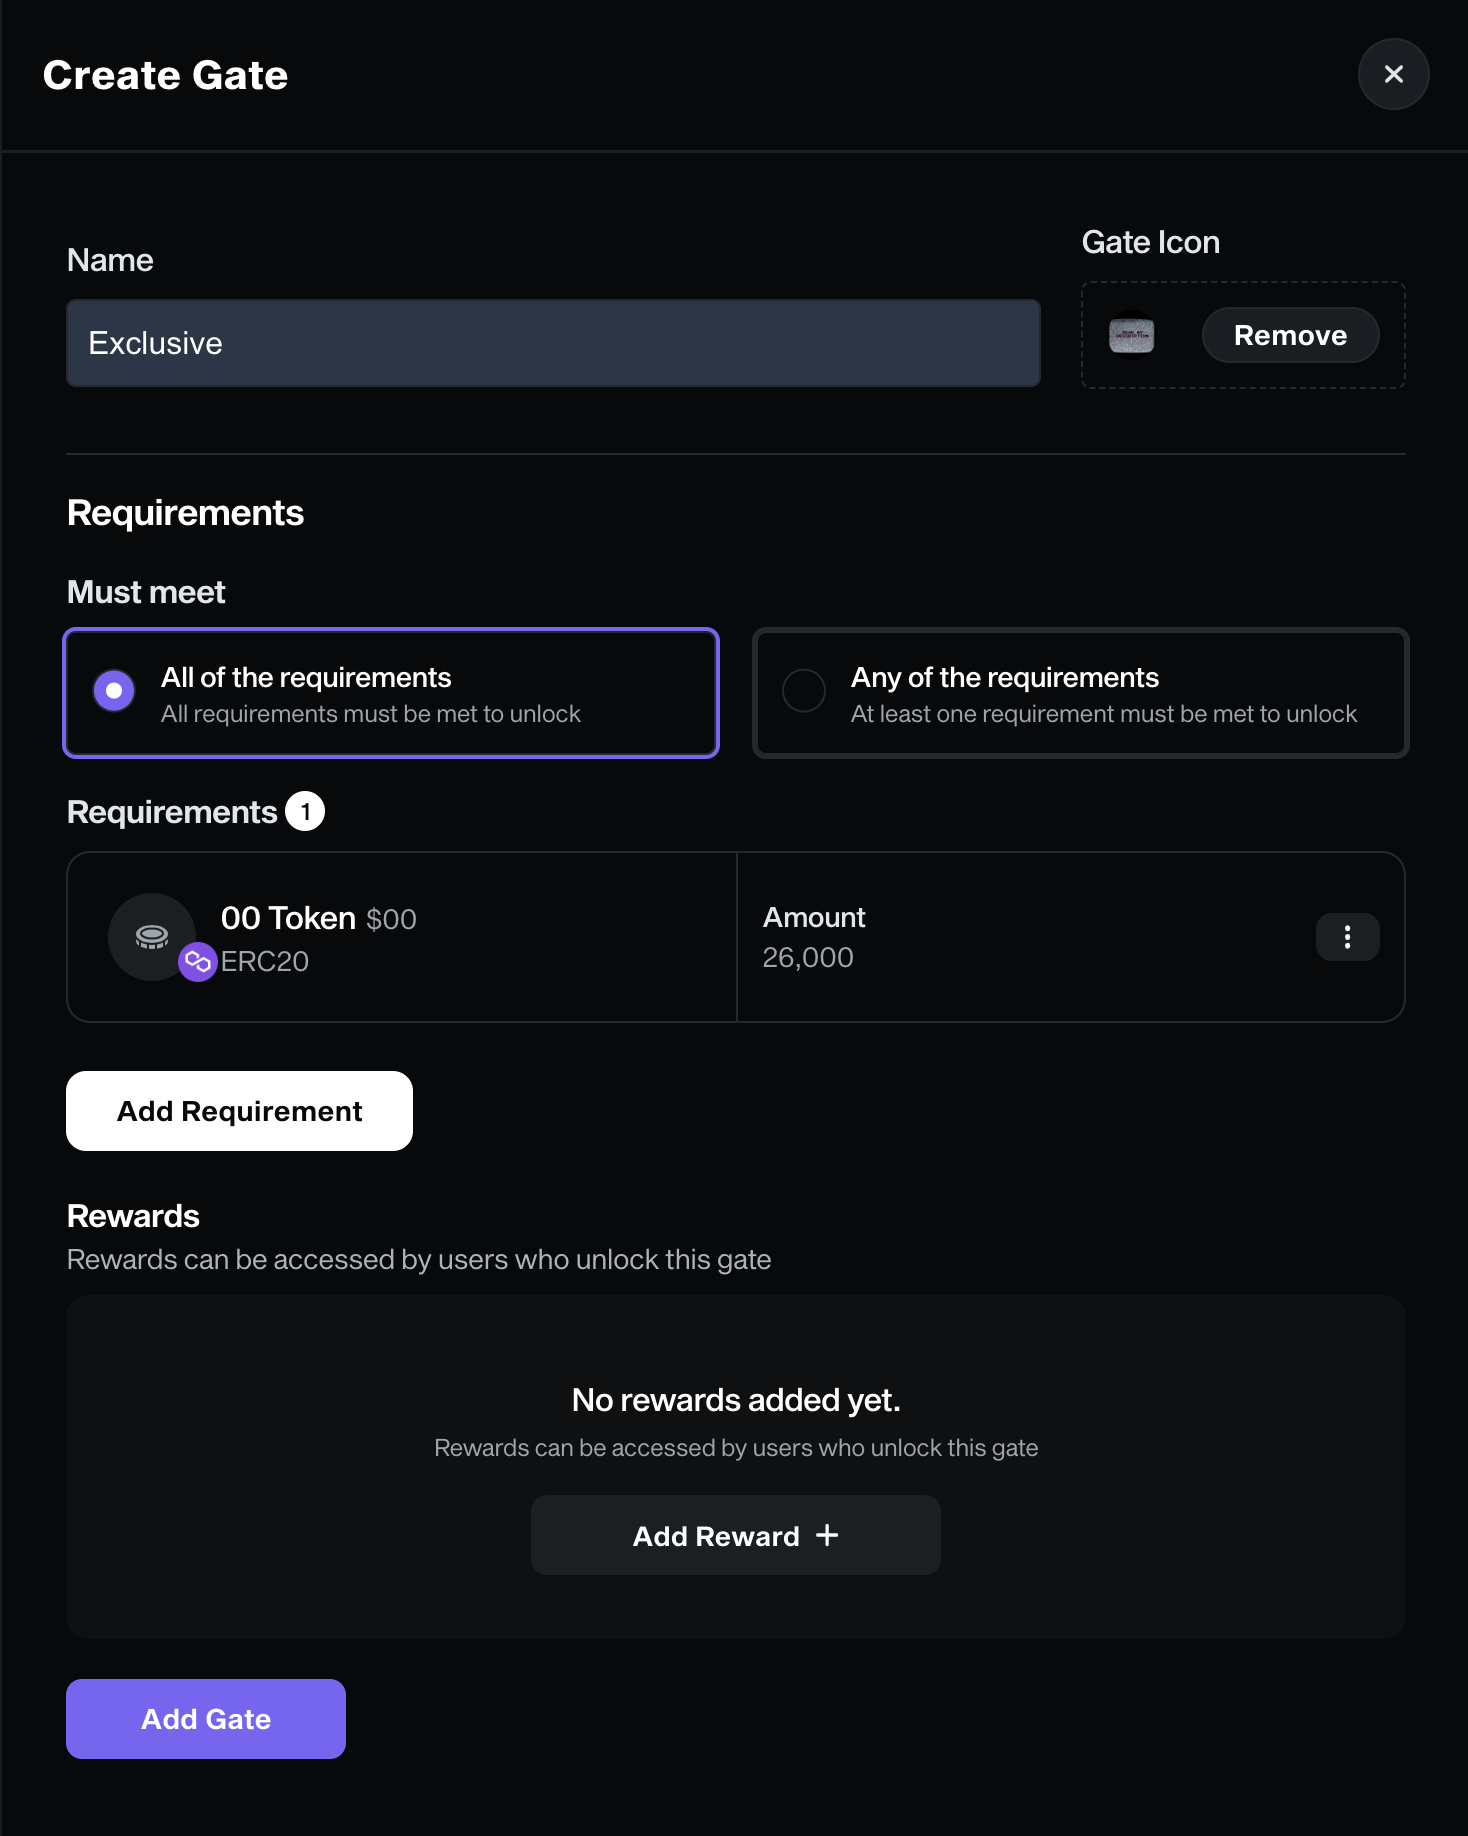Click the Amount value 26,000
The image size is (1468, 1836).
[x=808, y=958]
